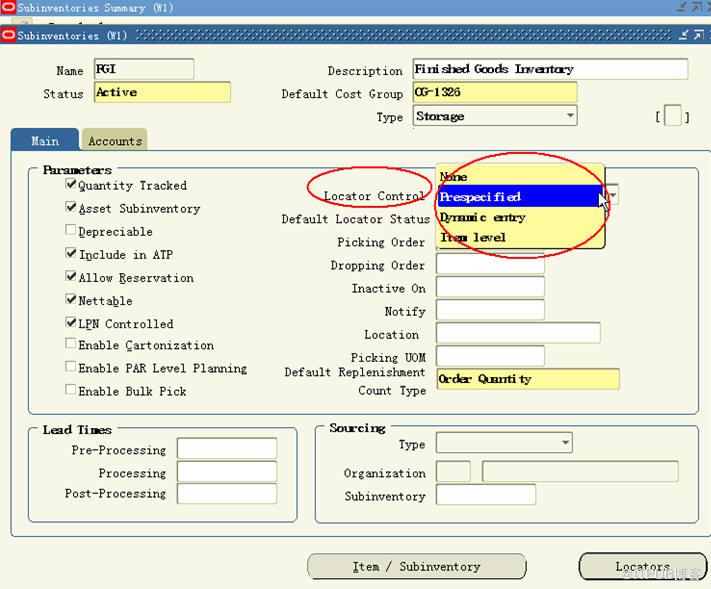Select the Main tab

point(45,141)
